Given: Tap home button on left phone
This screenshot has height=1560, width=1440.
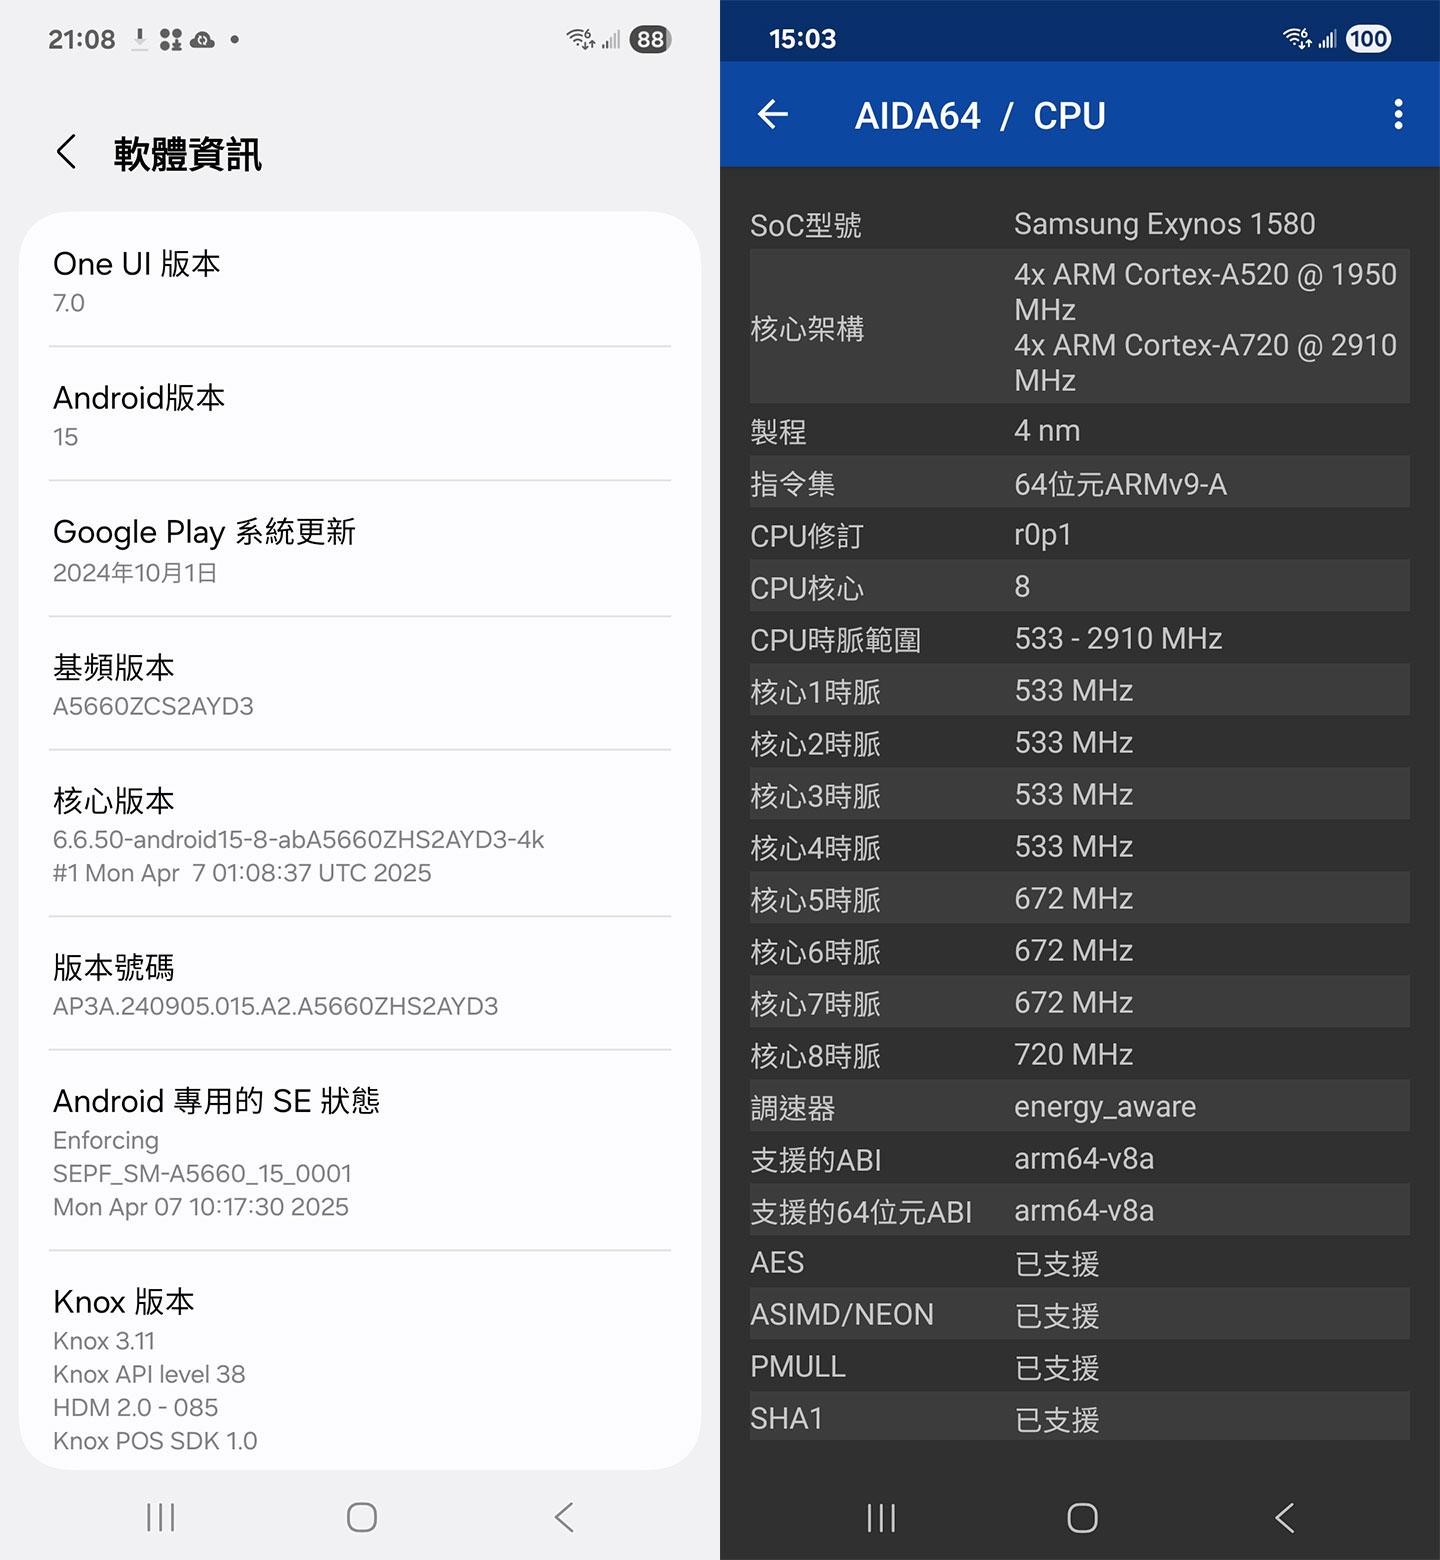Looking at the screenshot, I should pyautogui.click(x=362, y=1517).
